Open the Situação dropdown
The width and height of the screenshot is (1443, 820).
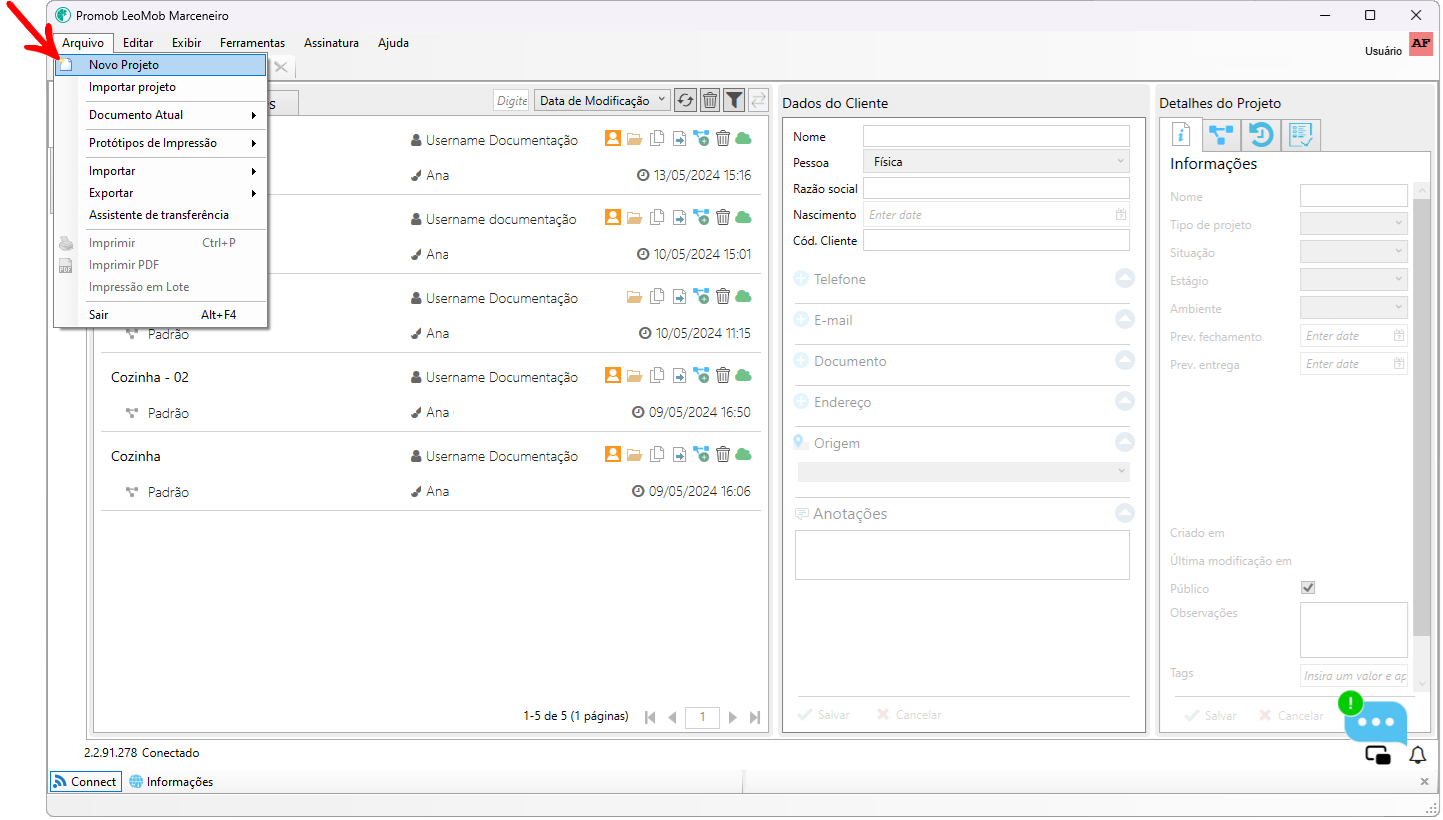1354,252
